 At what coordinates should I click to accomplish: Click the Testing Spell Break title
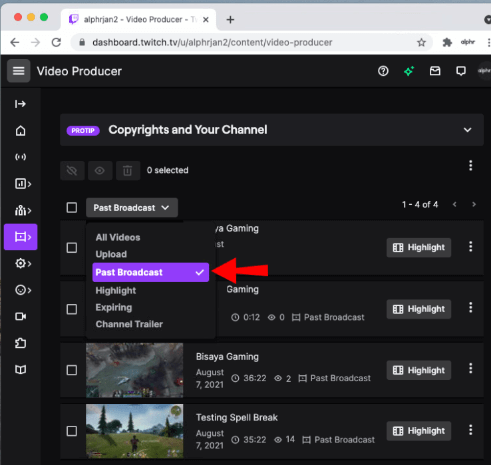tap(237, 417)
